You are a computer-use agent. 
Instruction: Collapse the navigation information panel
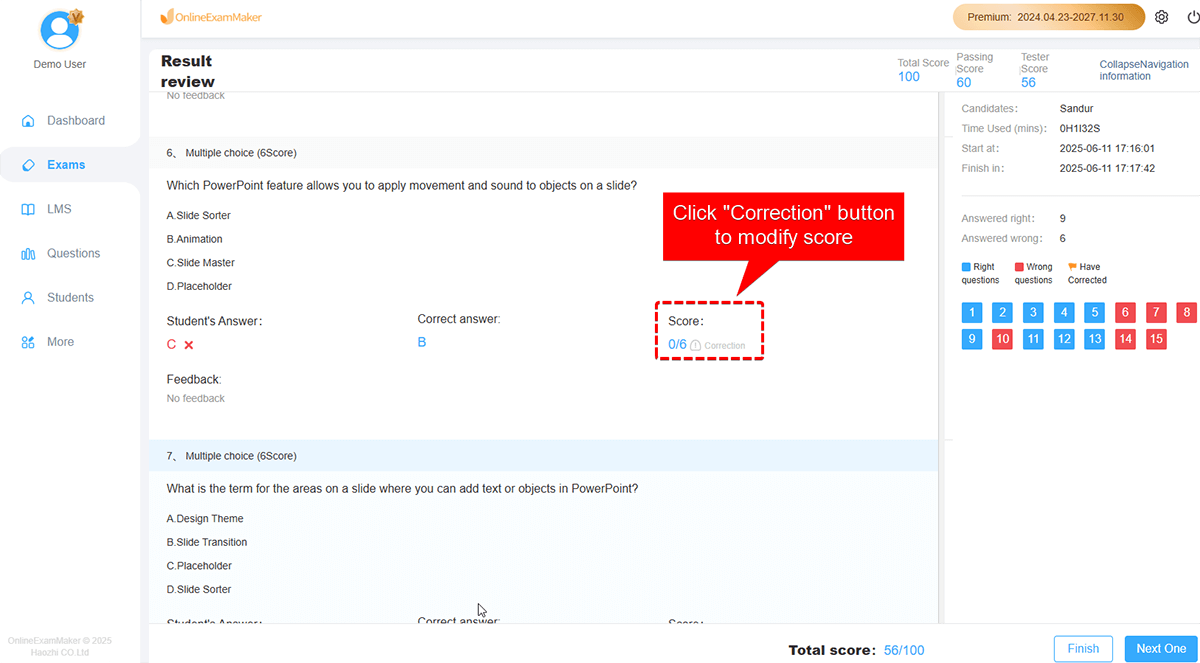[1144, 70]
